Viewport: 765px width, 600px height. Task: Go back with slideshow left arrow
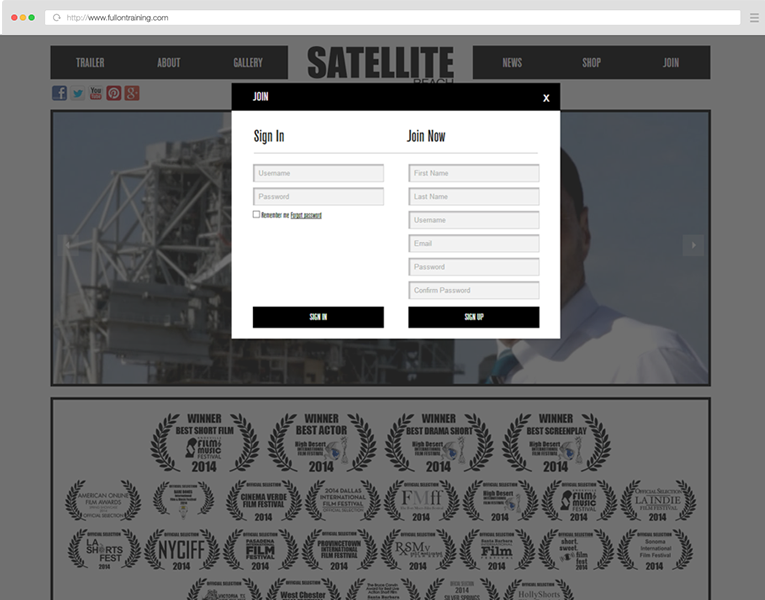(68, 245)
